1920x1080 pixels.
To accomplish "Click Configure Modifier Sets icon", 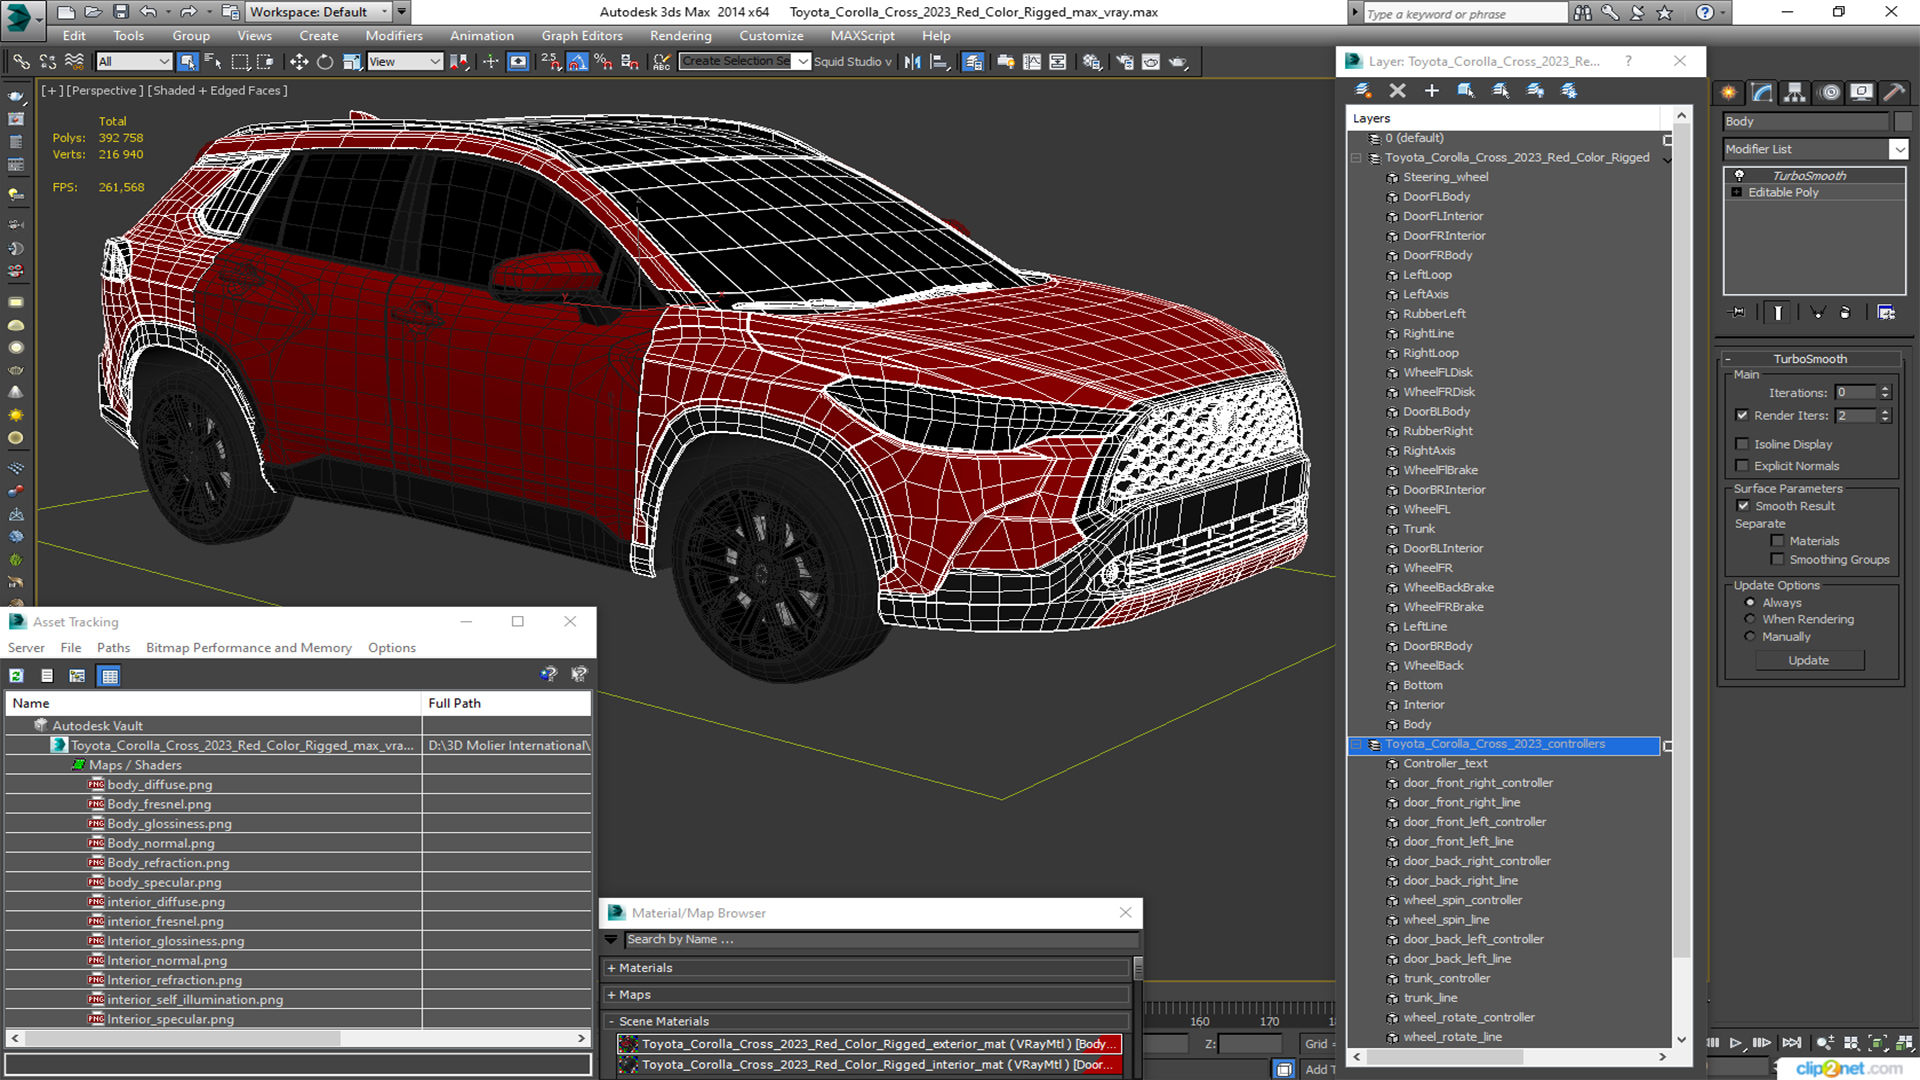I will (x=1886, y=313).
